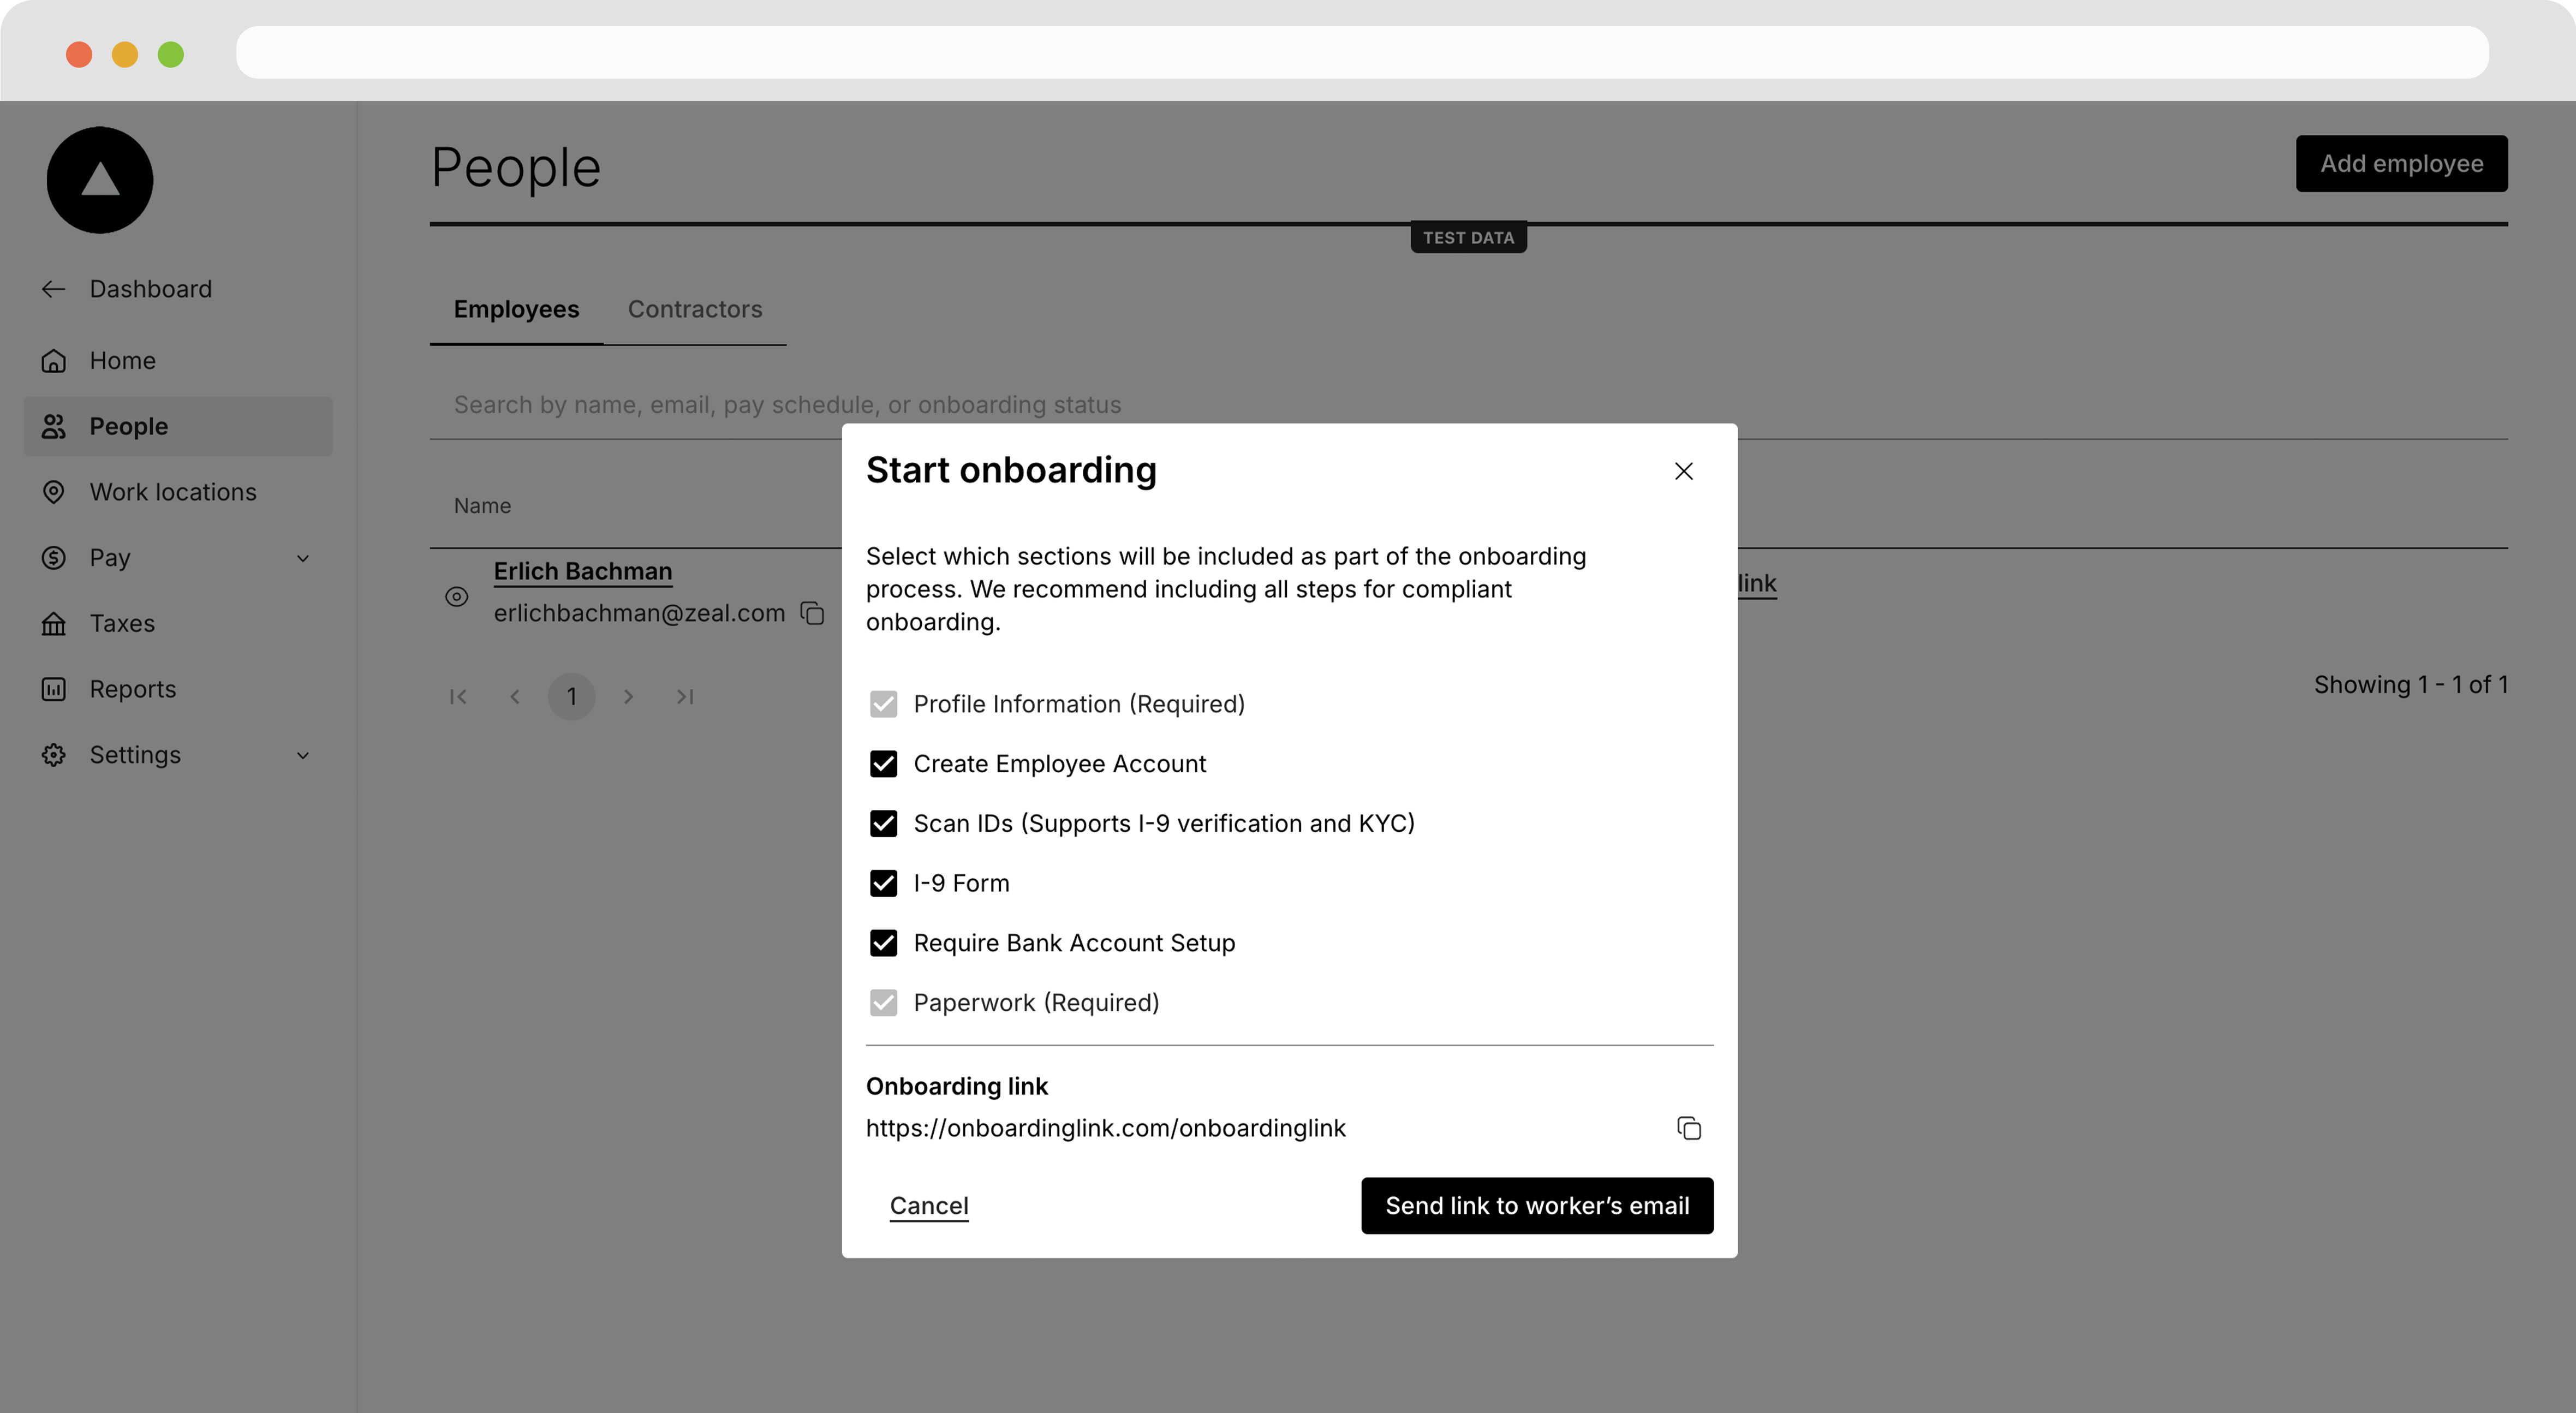The image size is (2576, 1413).
Task: Click the Pay dollar icon in the sidebar
Action: pyautogui.click(x=53, y=558)
